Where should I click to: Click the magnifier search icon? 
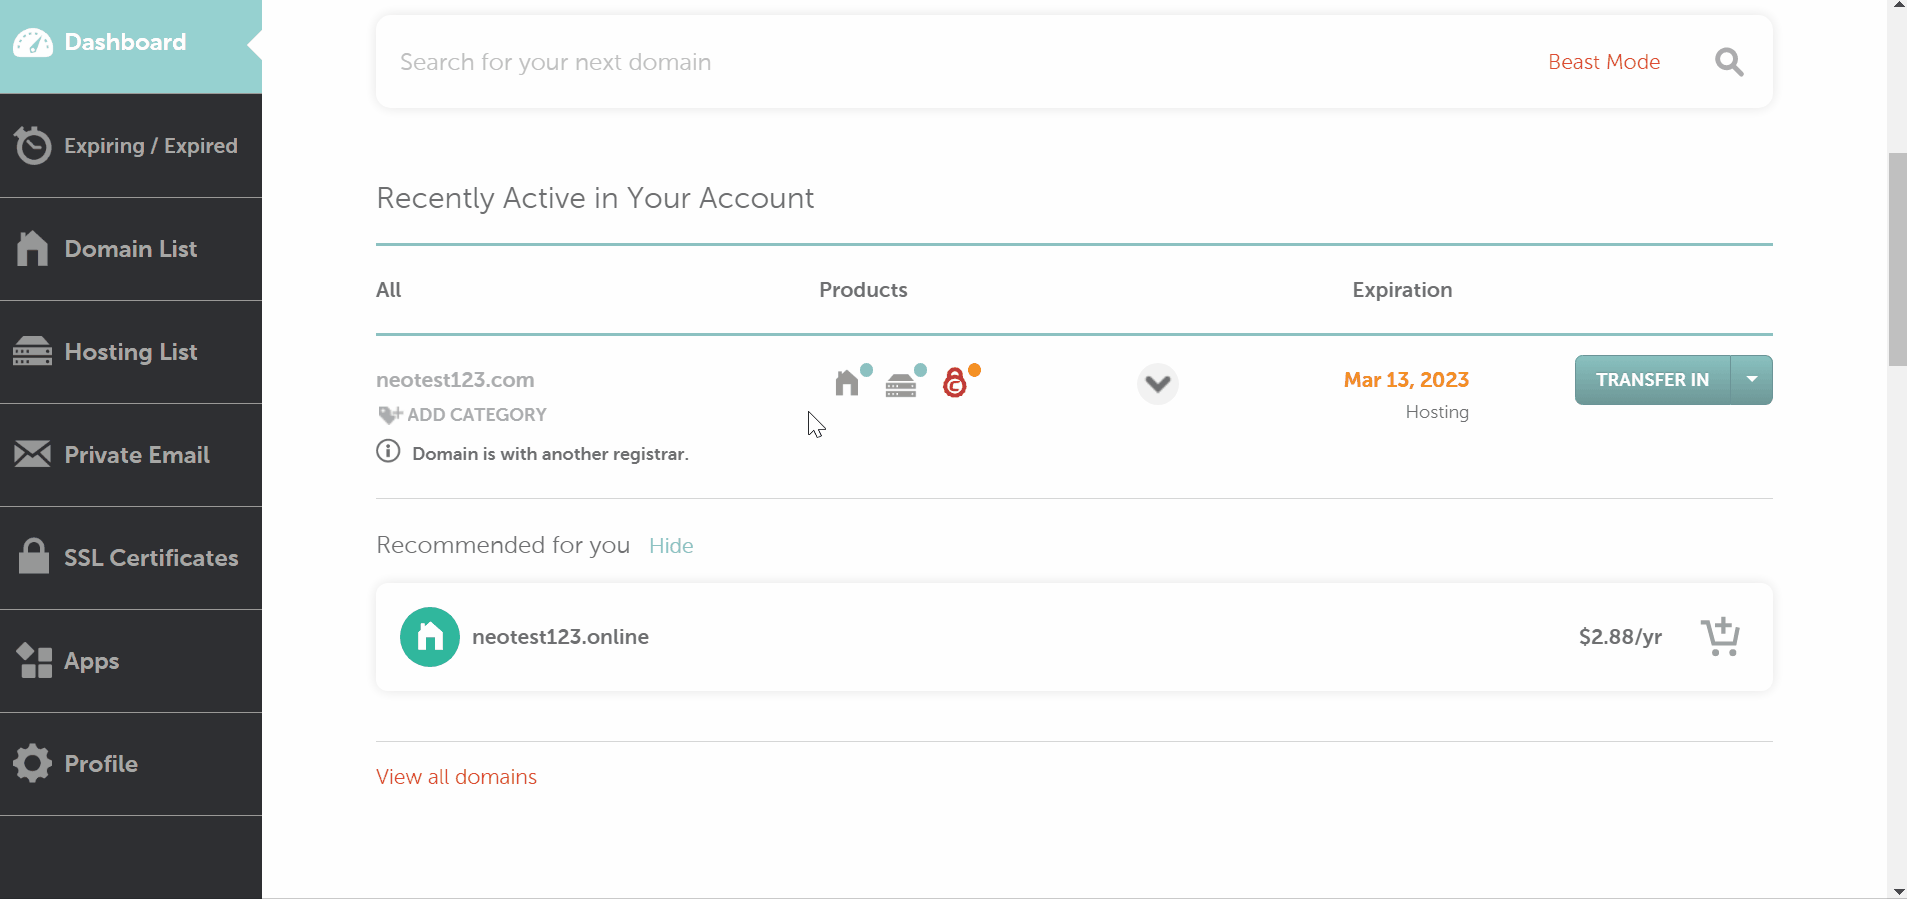[1729, 62]
